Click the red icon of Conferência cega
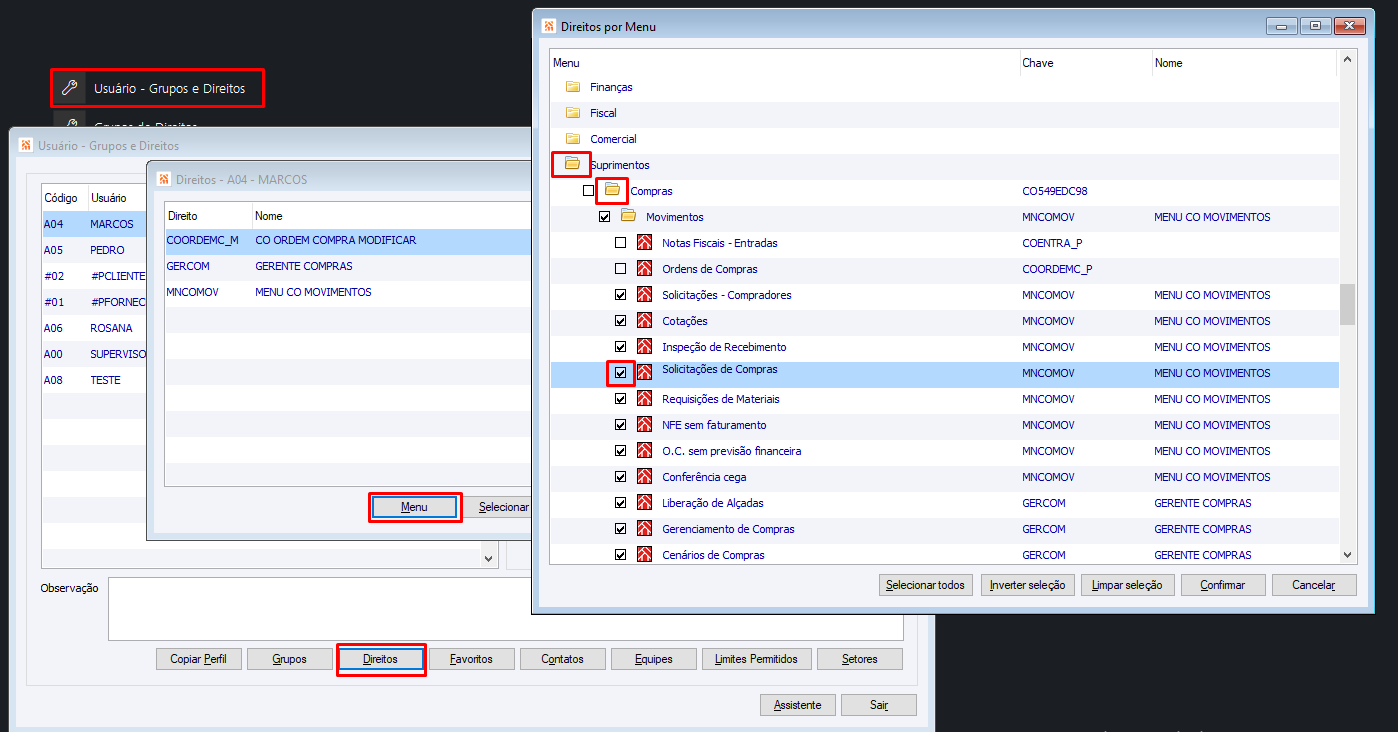The image size is (1398, 732). click(x=644, y=477)
